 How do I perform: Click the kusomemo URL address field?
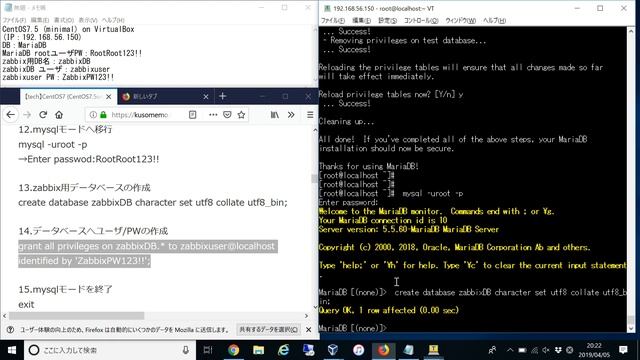point(140,115)
